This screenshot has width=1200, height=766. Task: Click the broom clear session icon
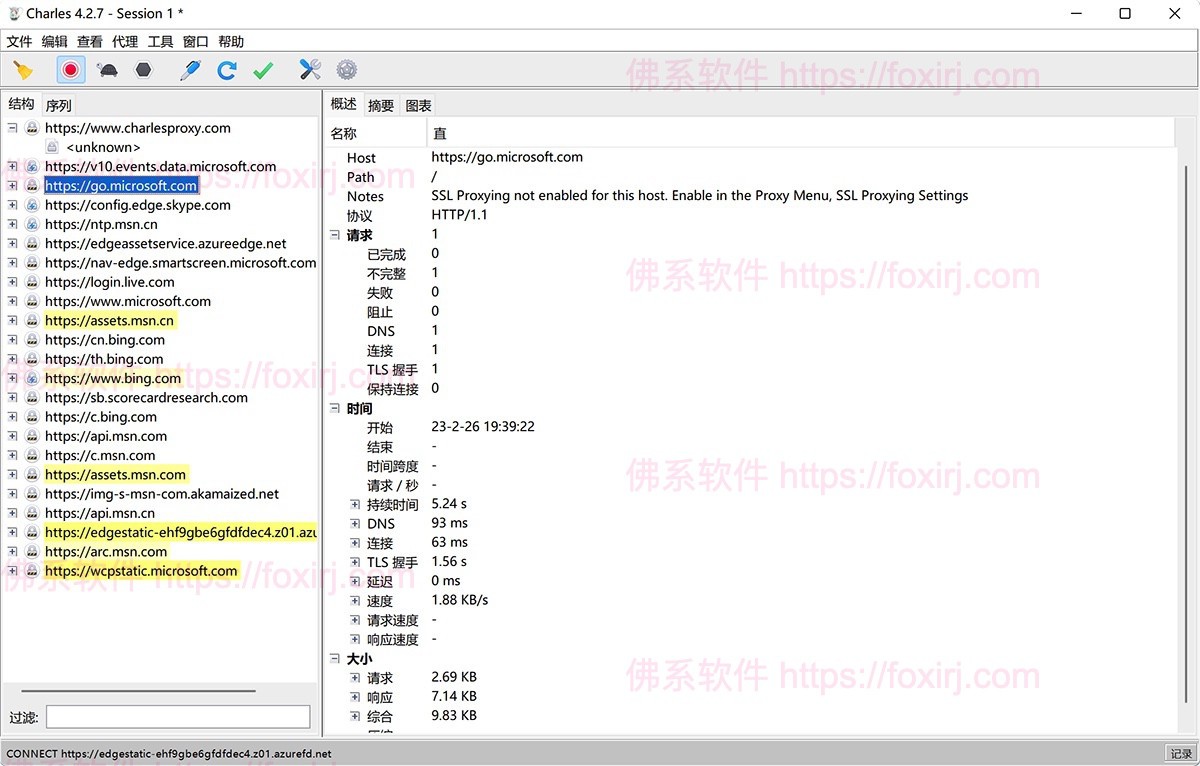(23, 70)
